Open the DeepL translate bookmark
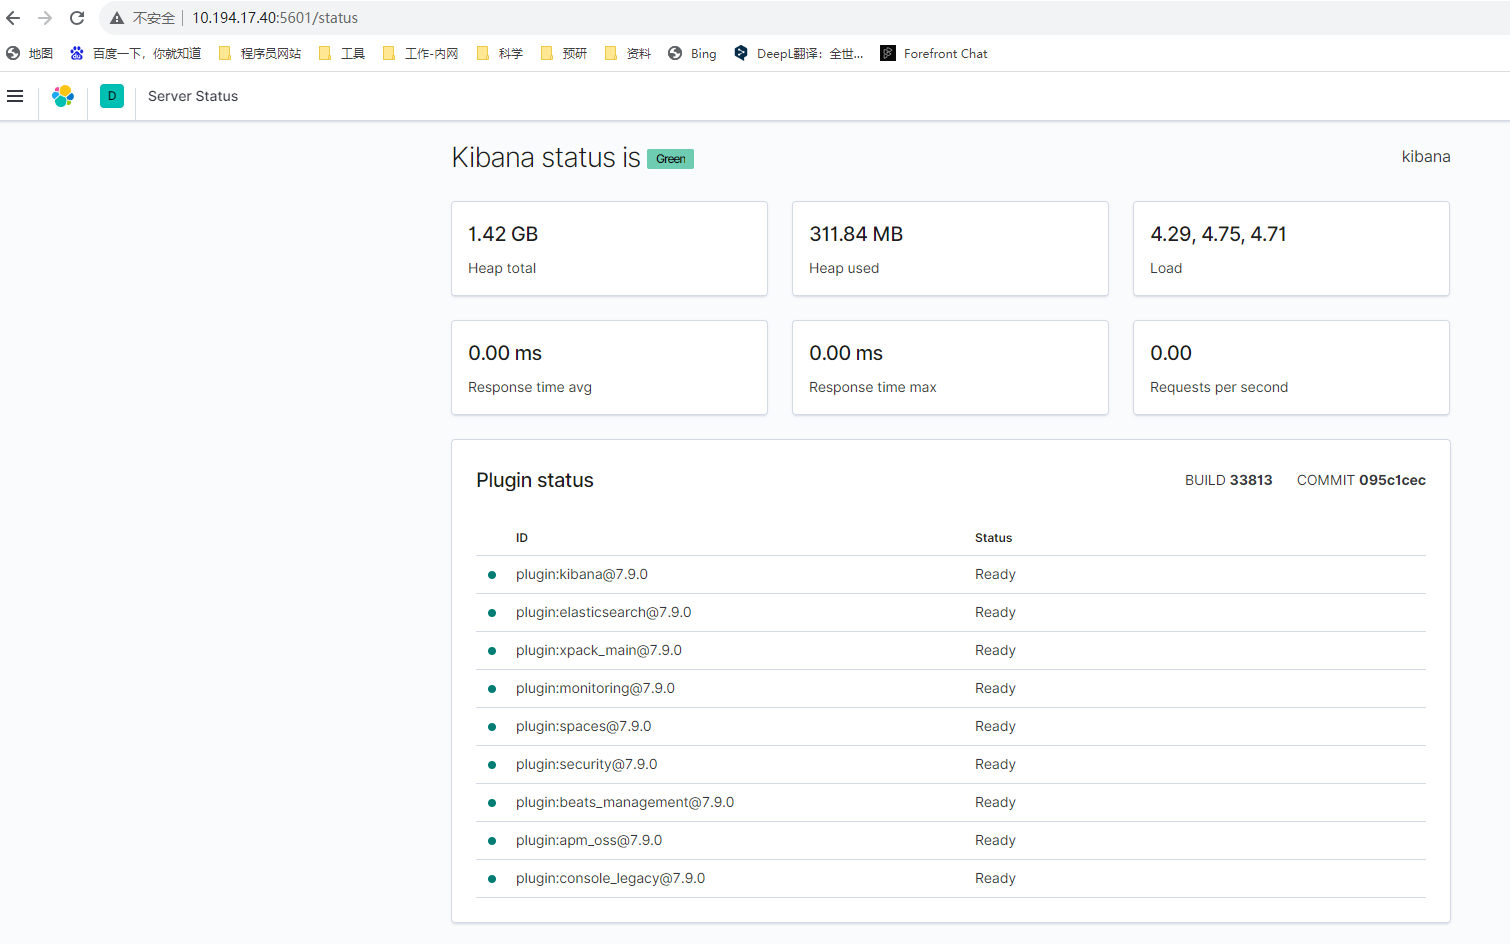Image resolution: width=1510 pixels, height=944 pixels. pyautogui.click(x=798, y=54)
